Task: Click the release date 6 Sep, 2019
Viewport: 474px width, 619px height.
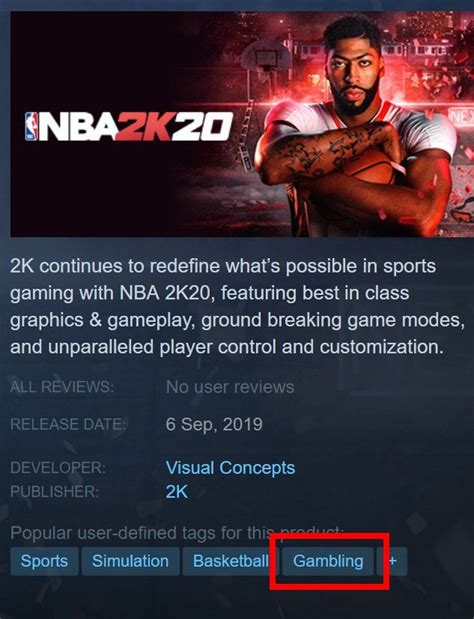Action: pos(214,424)
